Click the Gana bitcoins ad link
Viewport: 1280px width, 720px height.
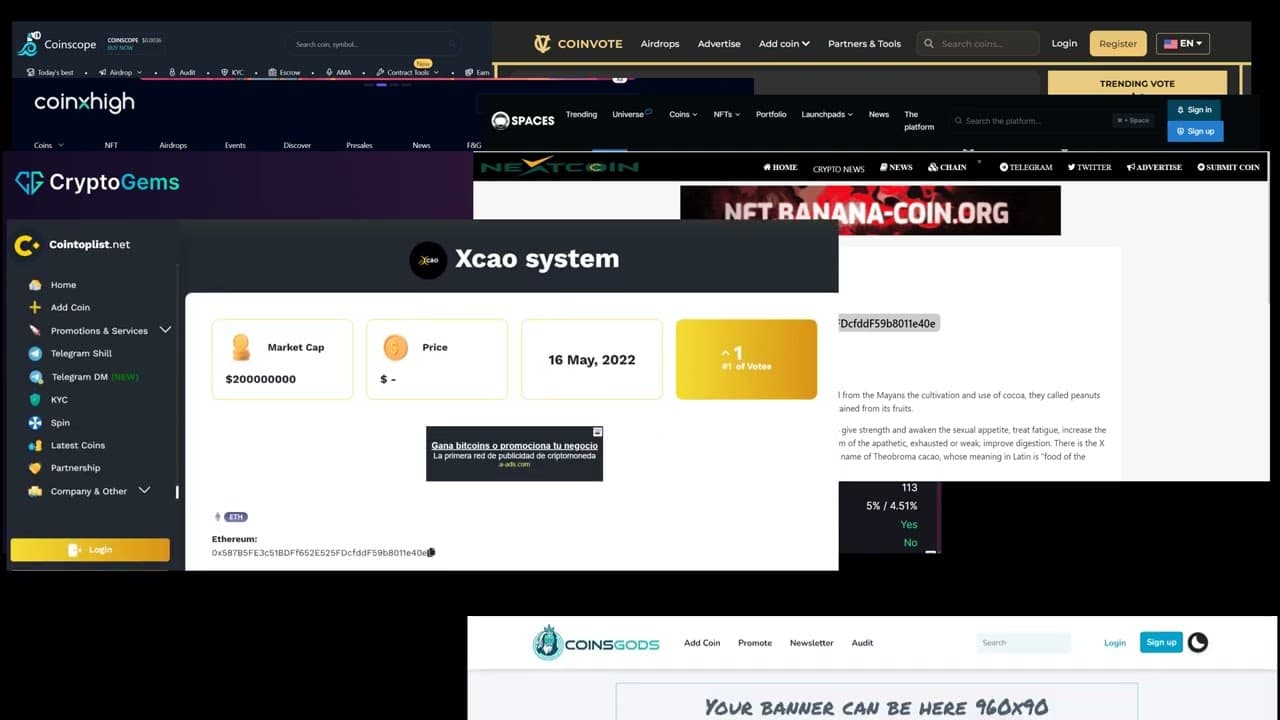[514, 446]
